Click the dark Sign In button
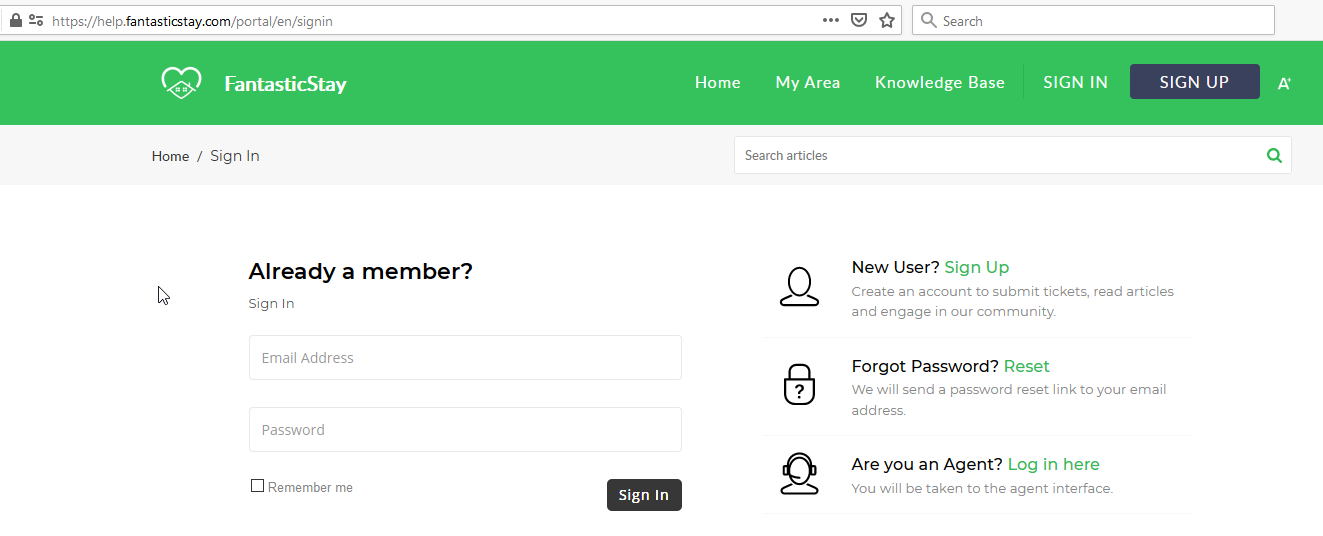This screenshot has height=536, width=1323. tap(644, 495)
